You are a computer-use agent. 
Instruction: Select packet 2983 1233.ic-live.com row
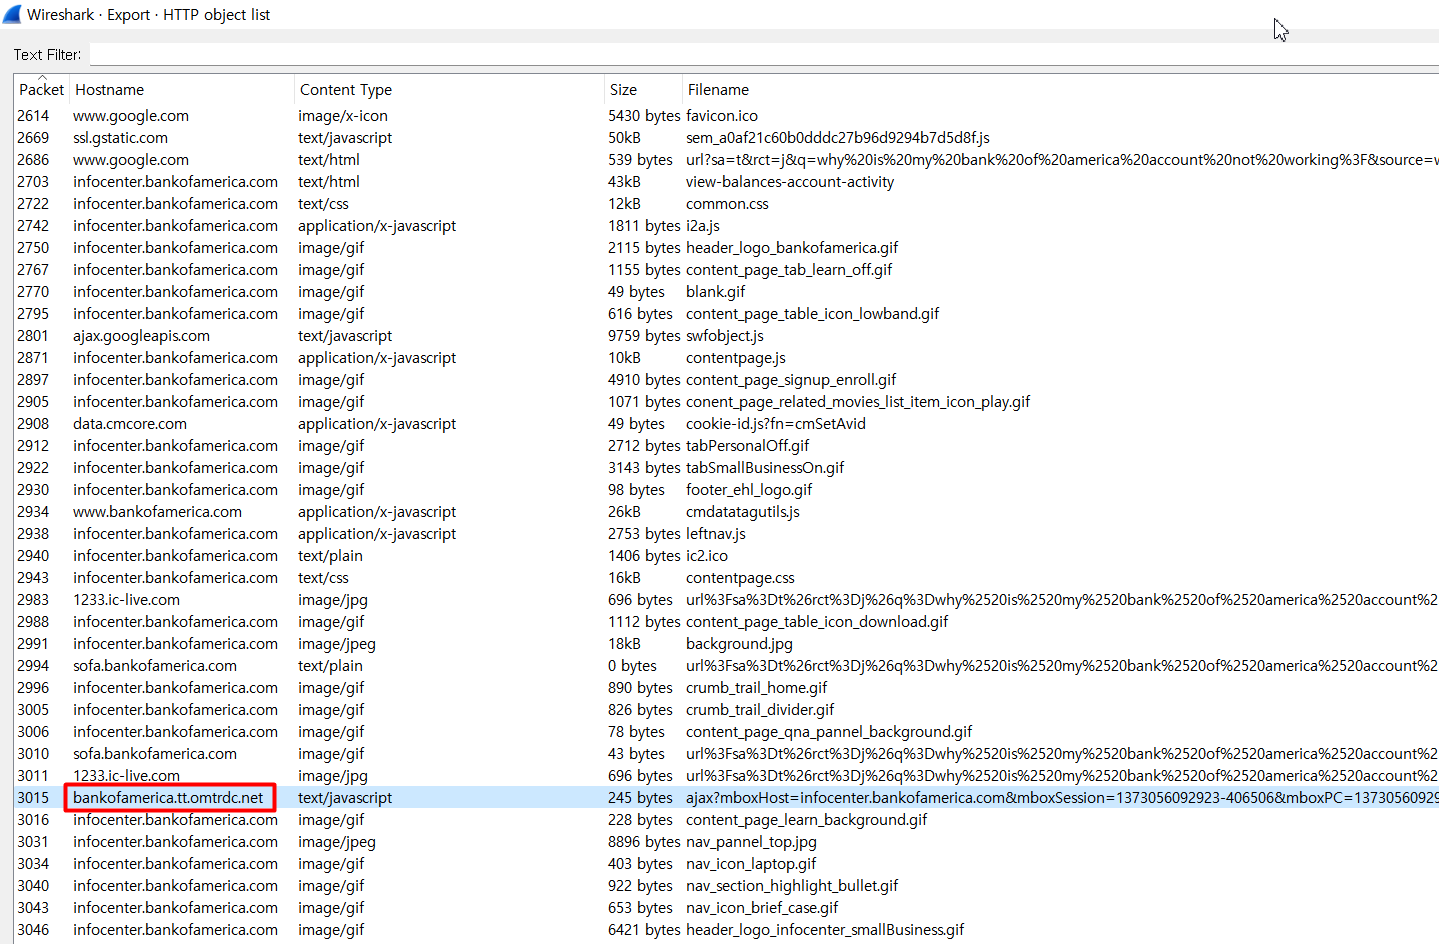[x=727, y=600]
